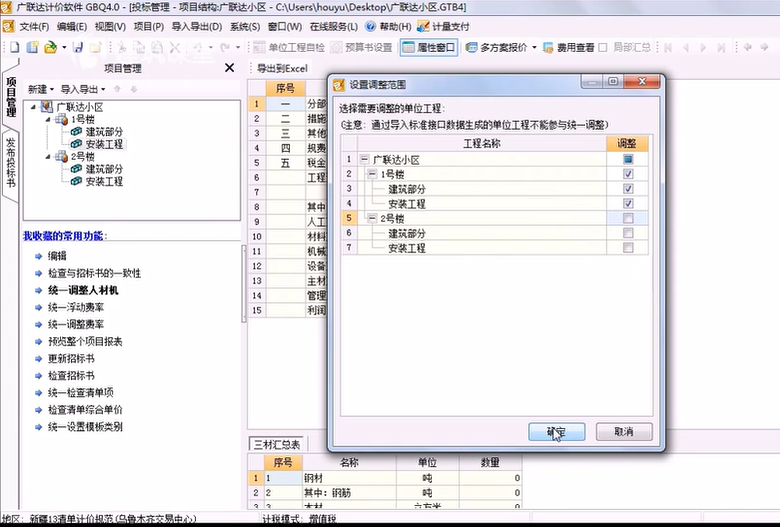Check the 2号楼 adjust checkbox in dialog
This screenshot has width=780, height=527.
(x=628, y=218)
